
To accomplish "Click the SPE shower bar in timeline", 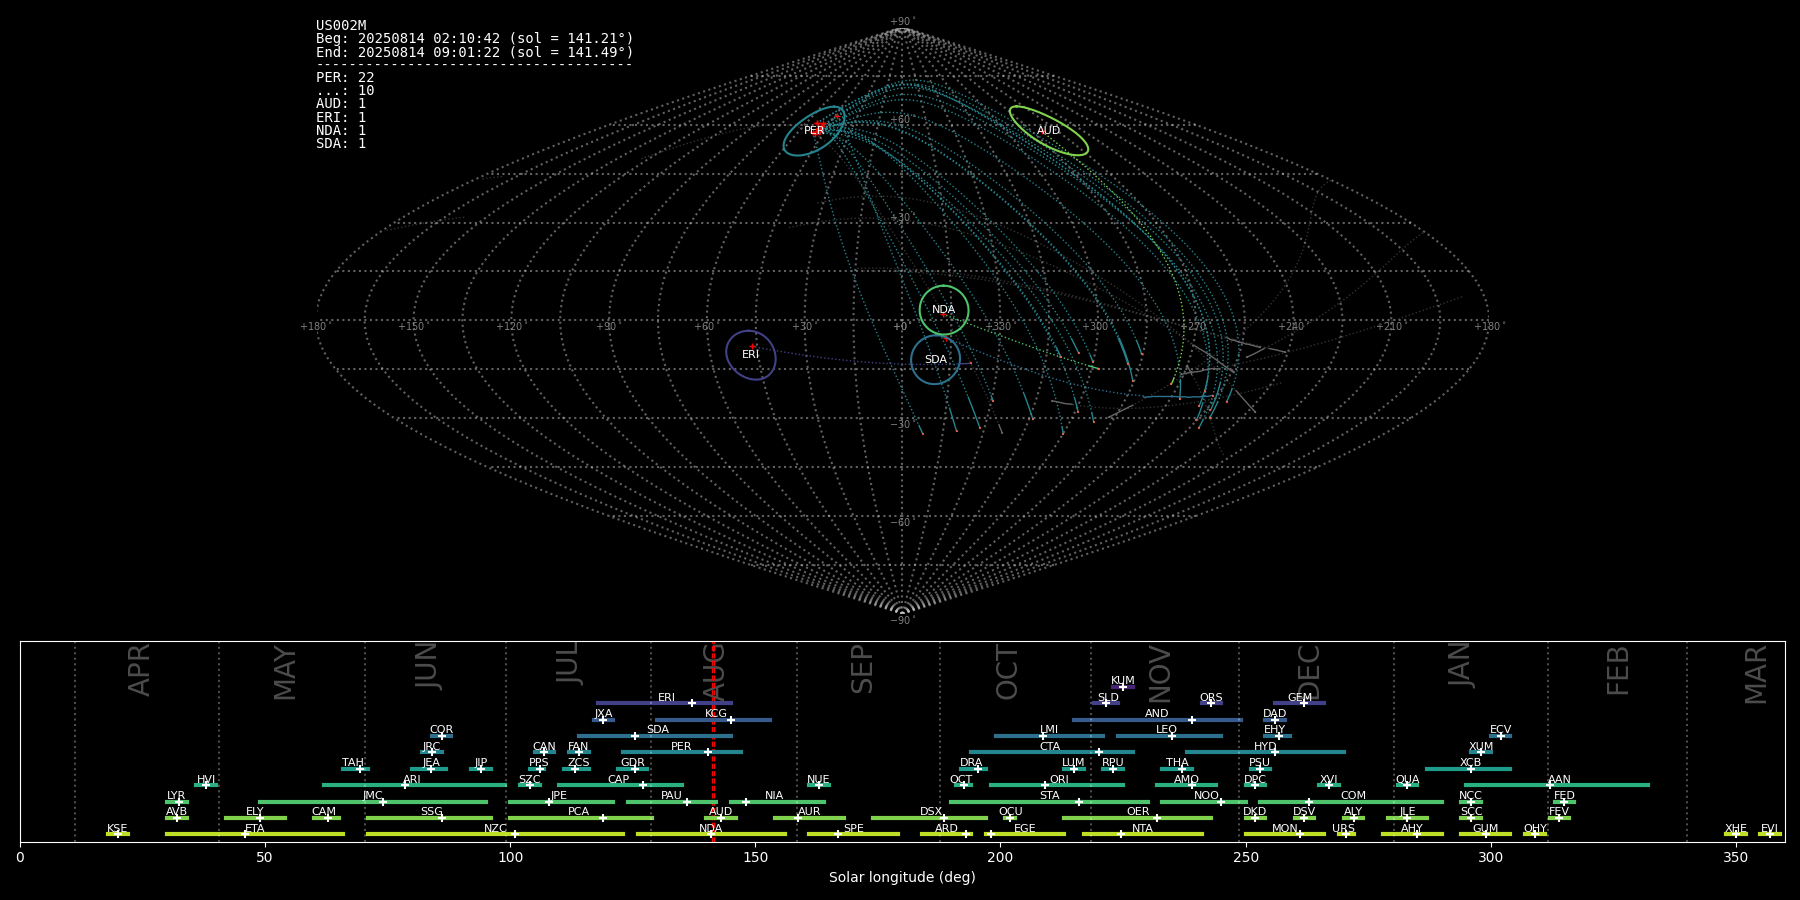I will (853, 834).
